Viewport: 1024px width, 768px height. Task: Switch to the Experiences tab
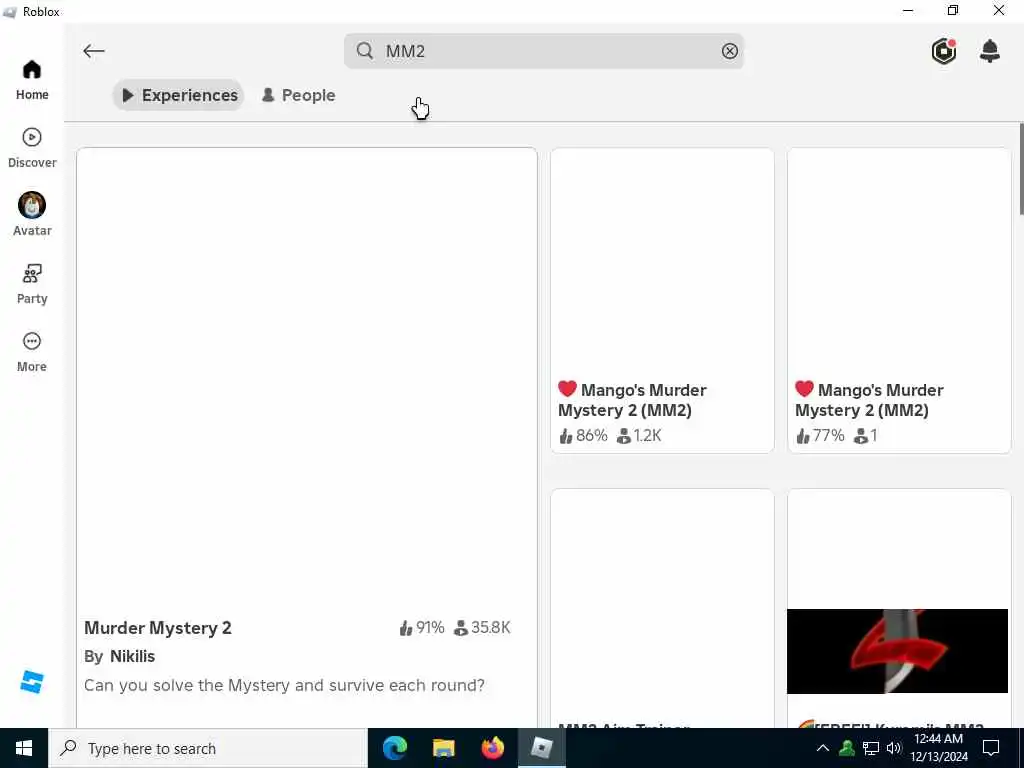tap(179, 95)
